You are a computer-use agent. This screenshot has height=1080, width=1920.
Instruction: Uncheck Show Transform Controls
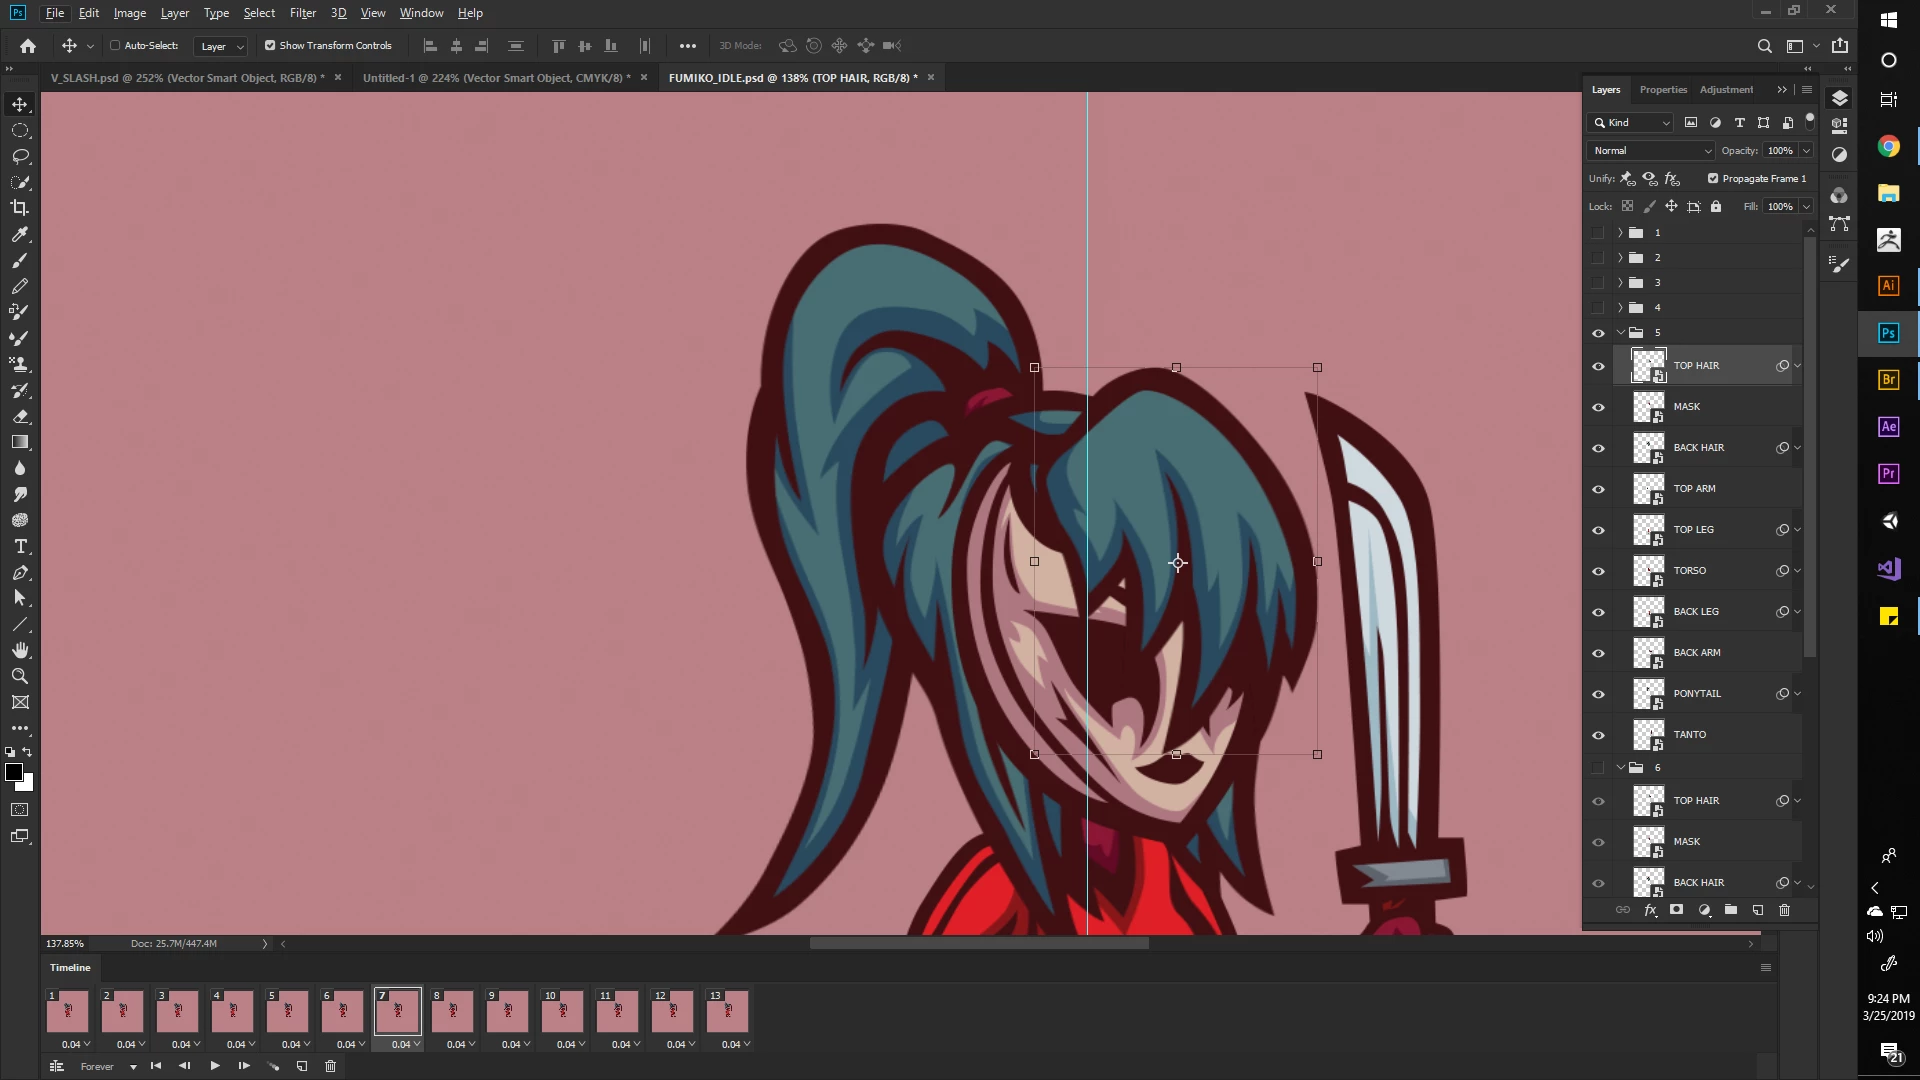tap(270, 45)
